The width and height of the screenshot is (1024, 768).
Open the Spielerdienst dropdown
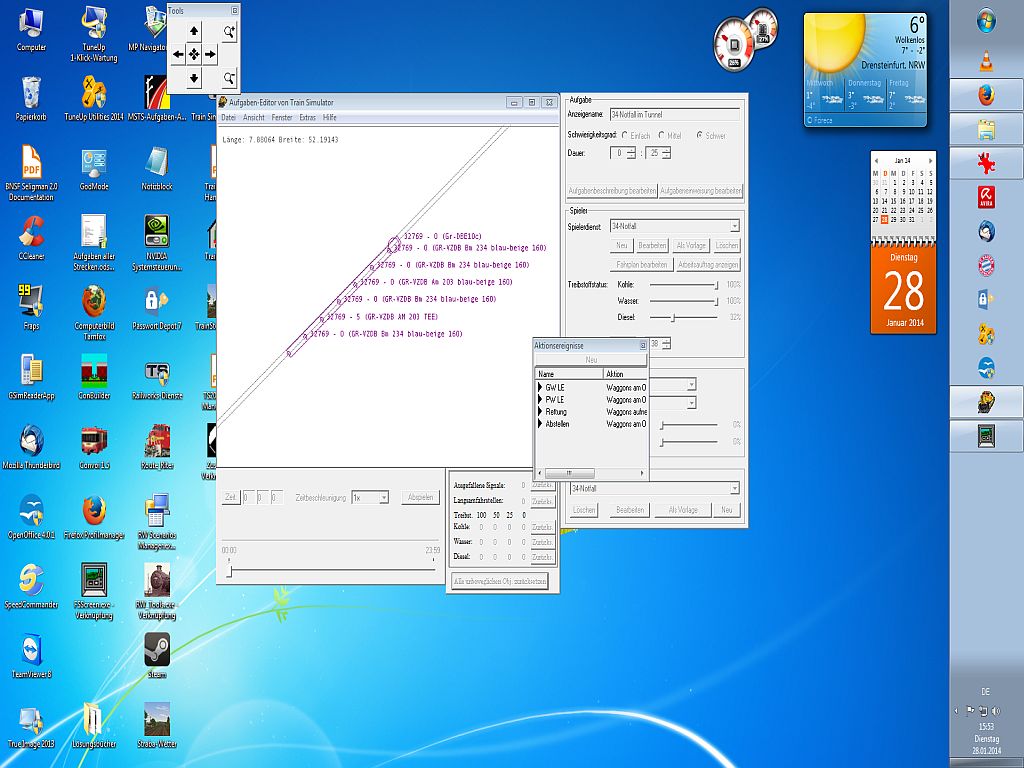(x=734, y=227)
